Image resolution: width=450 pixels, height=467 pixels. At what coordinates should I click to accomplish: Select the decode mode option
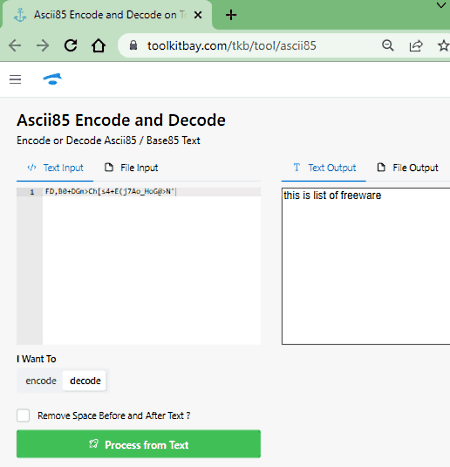click(x=85, y=381)
